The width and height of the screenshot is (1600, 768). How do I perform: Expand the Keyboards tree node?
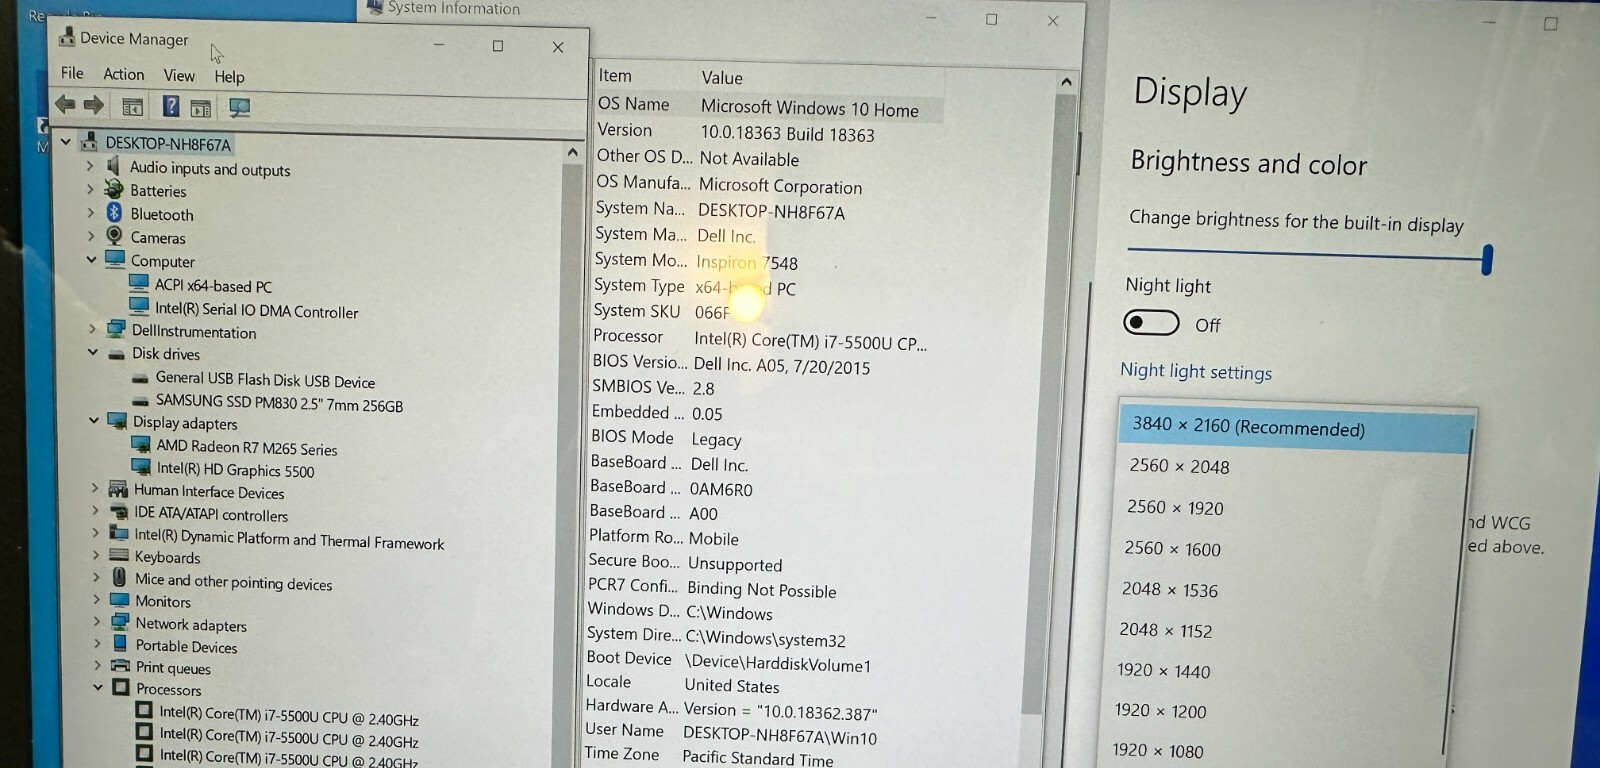click(96, 555)
